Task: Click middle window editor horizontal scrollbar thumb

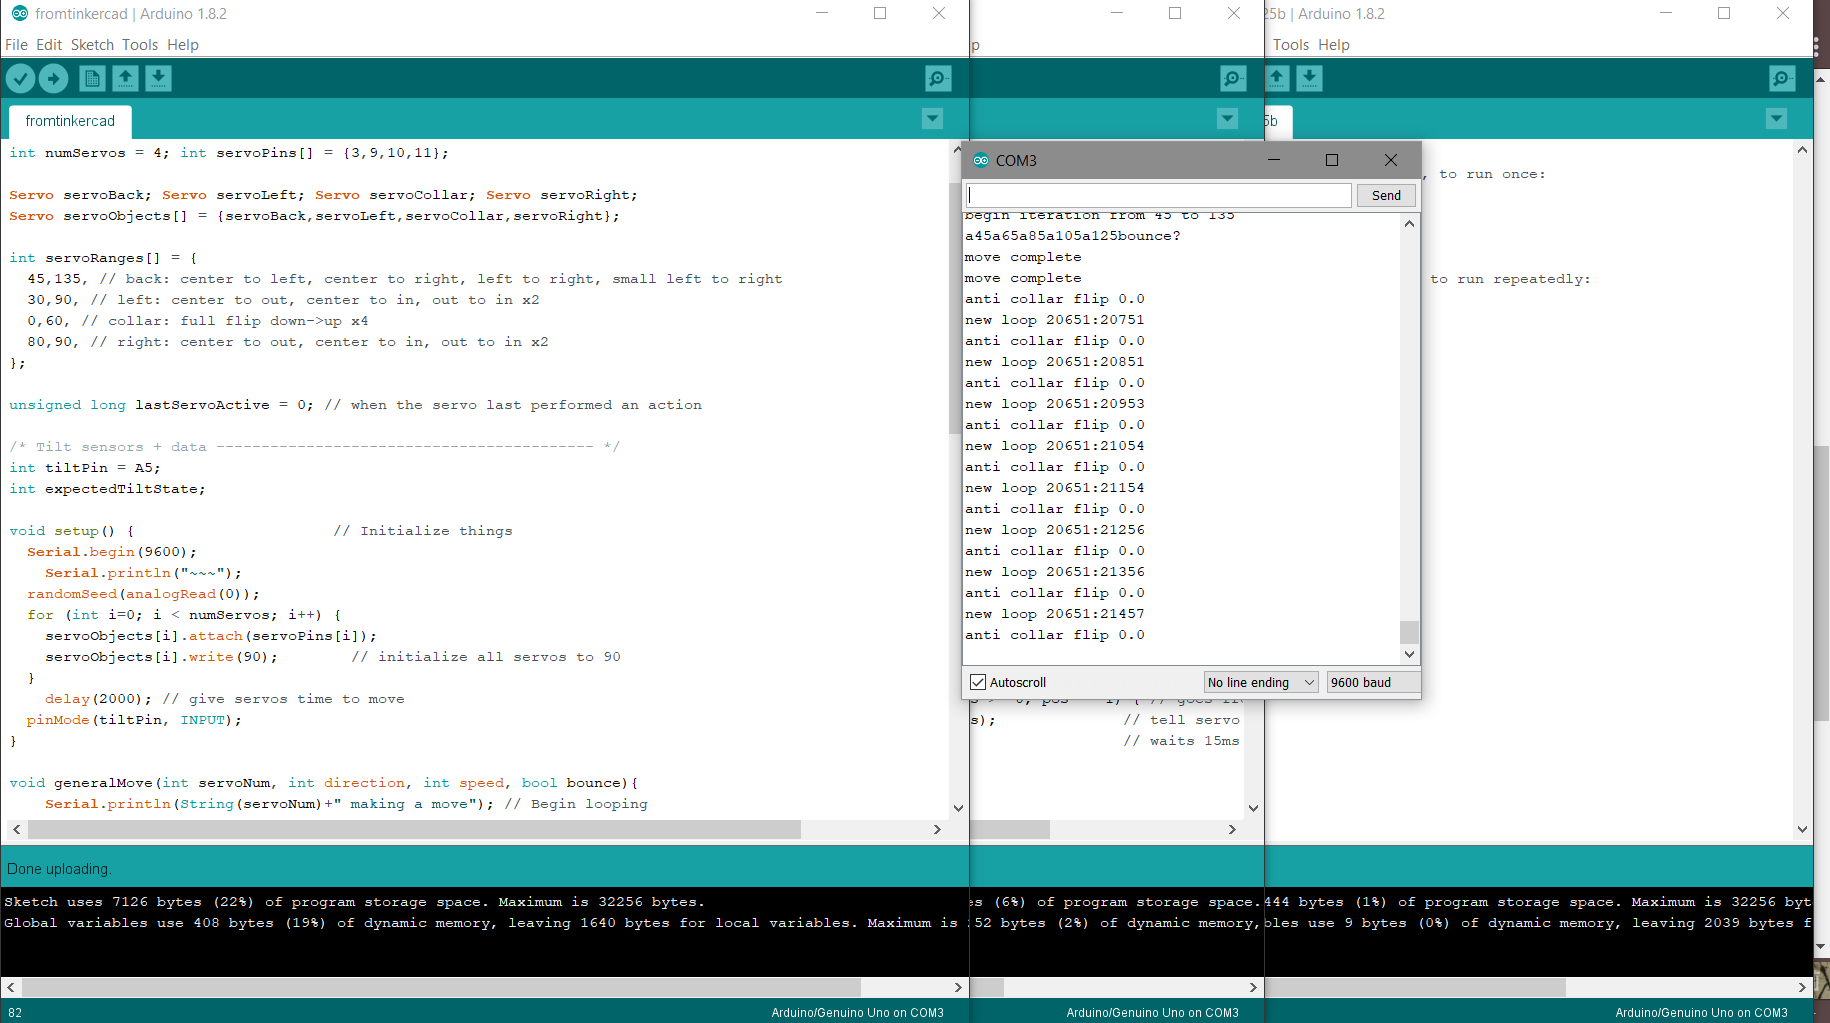Action: [x=1010, y=829]
